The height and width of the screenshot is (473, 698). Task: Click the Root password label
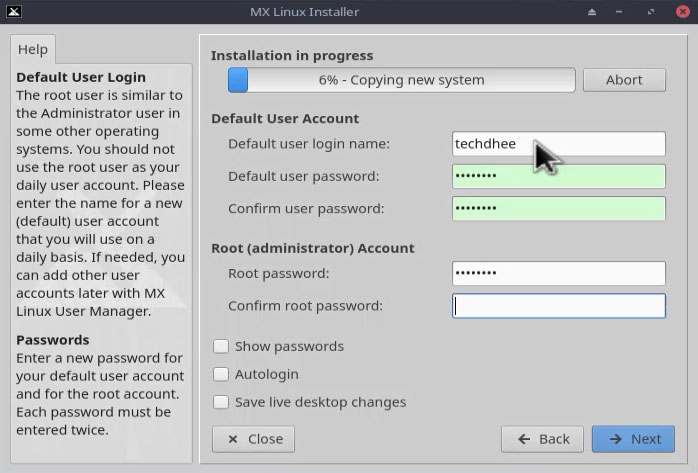click(x=279, y=273)
